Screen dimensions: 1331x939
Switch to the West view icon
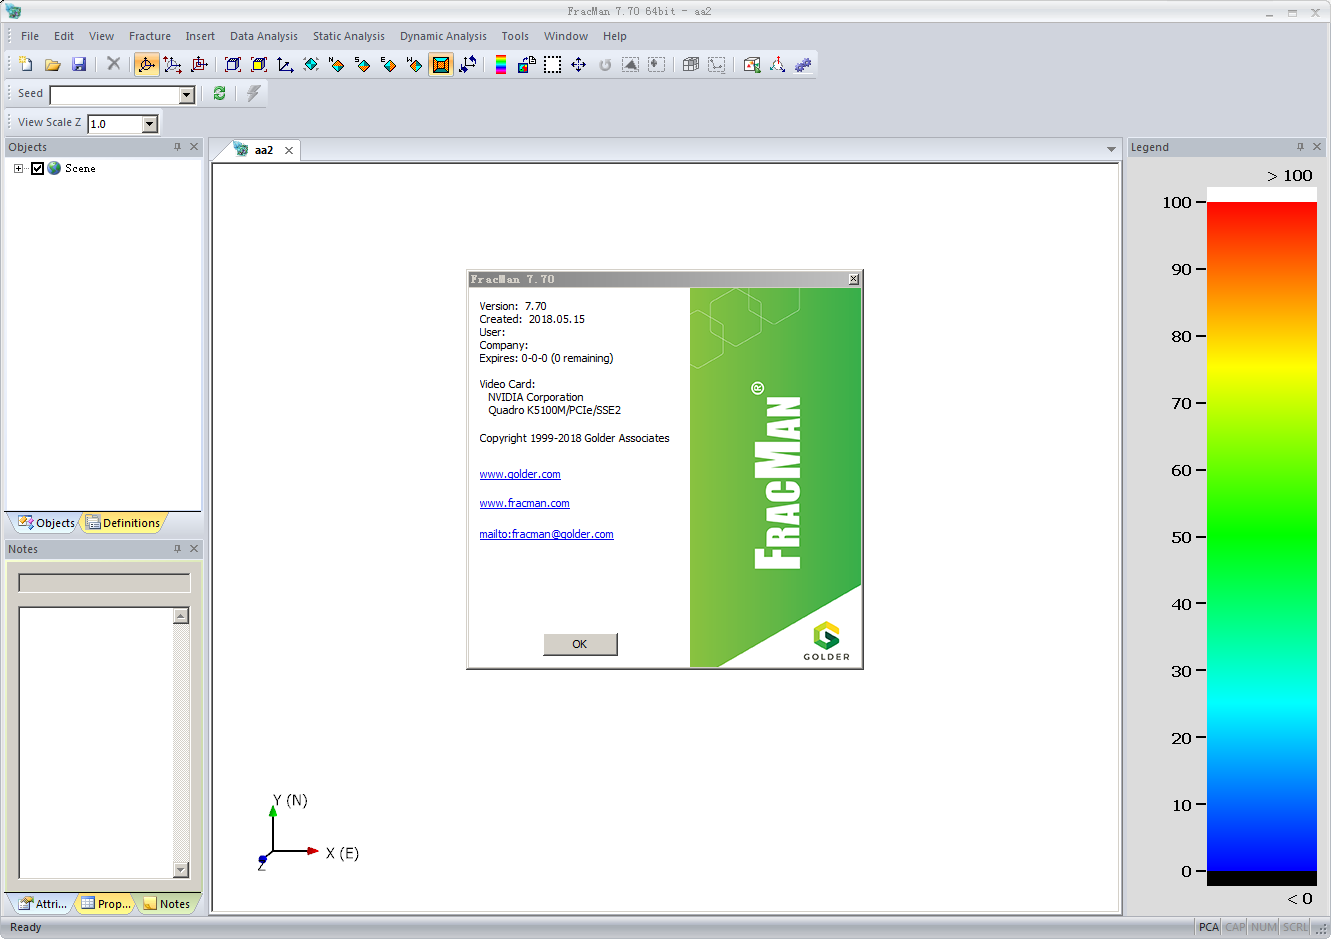[415, 64]
